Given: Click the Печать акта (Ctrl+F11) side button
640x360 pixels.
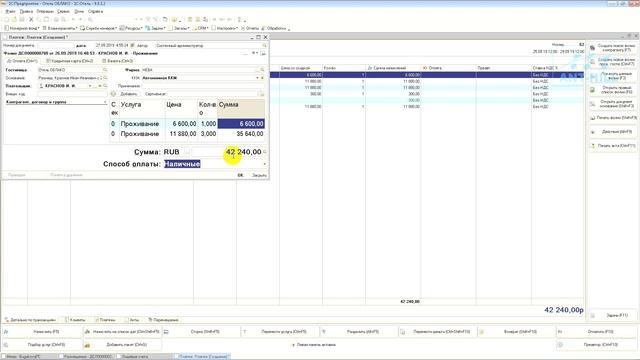Looking at the screenshot, I should (x=612, y=145).
